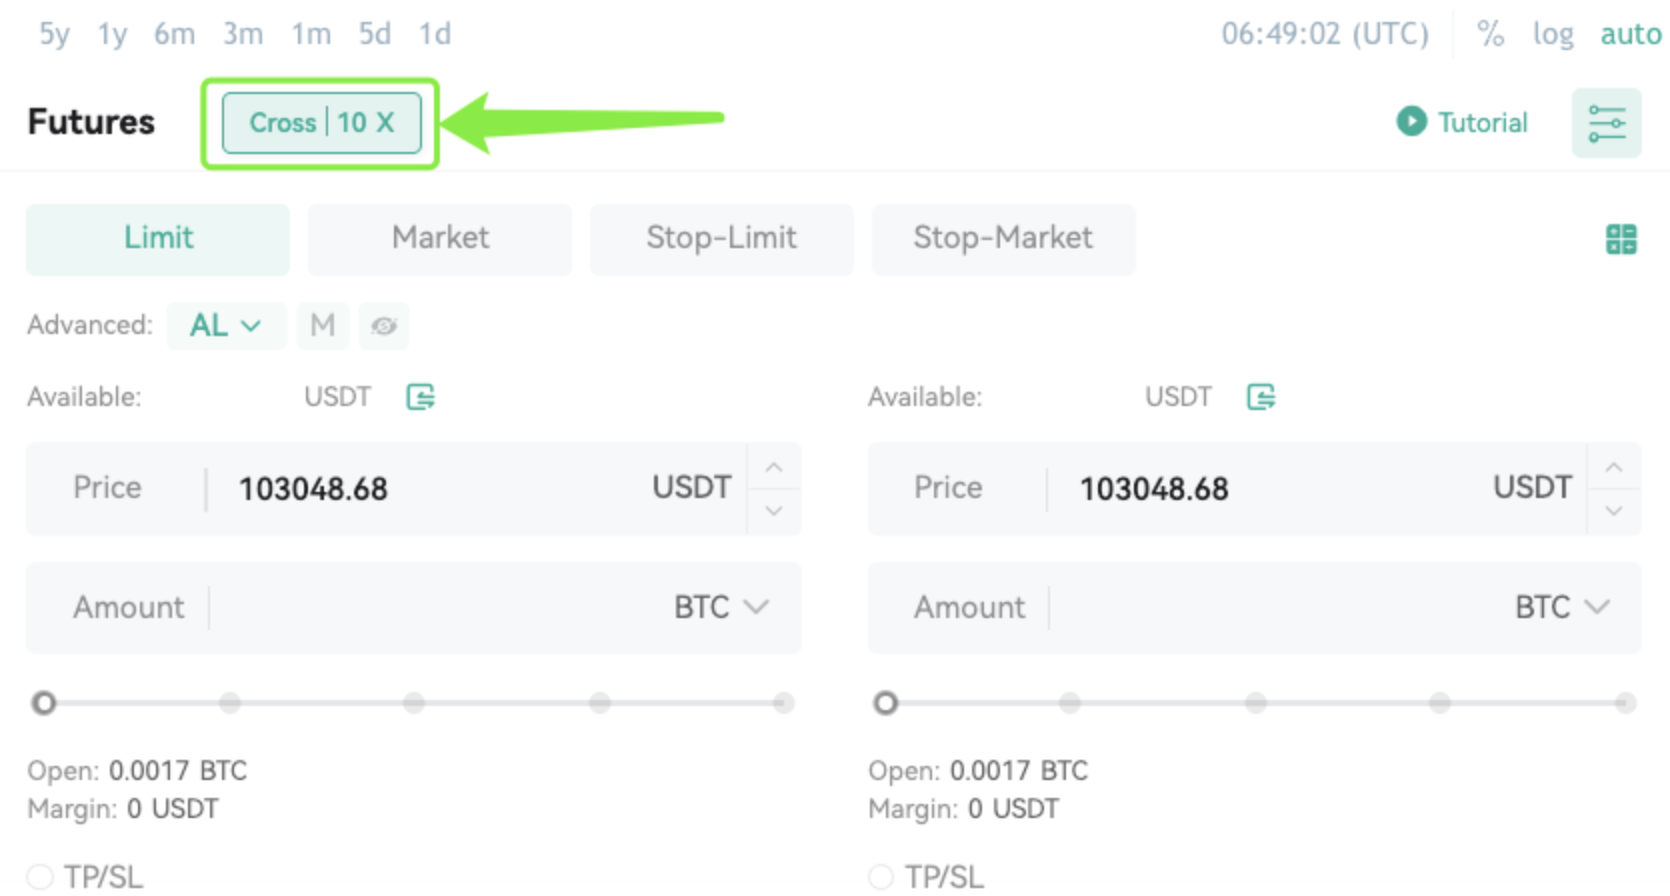1670x896 pixels.
Task: Click left amount slider start handle
Action: coord(43,703)
